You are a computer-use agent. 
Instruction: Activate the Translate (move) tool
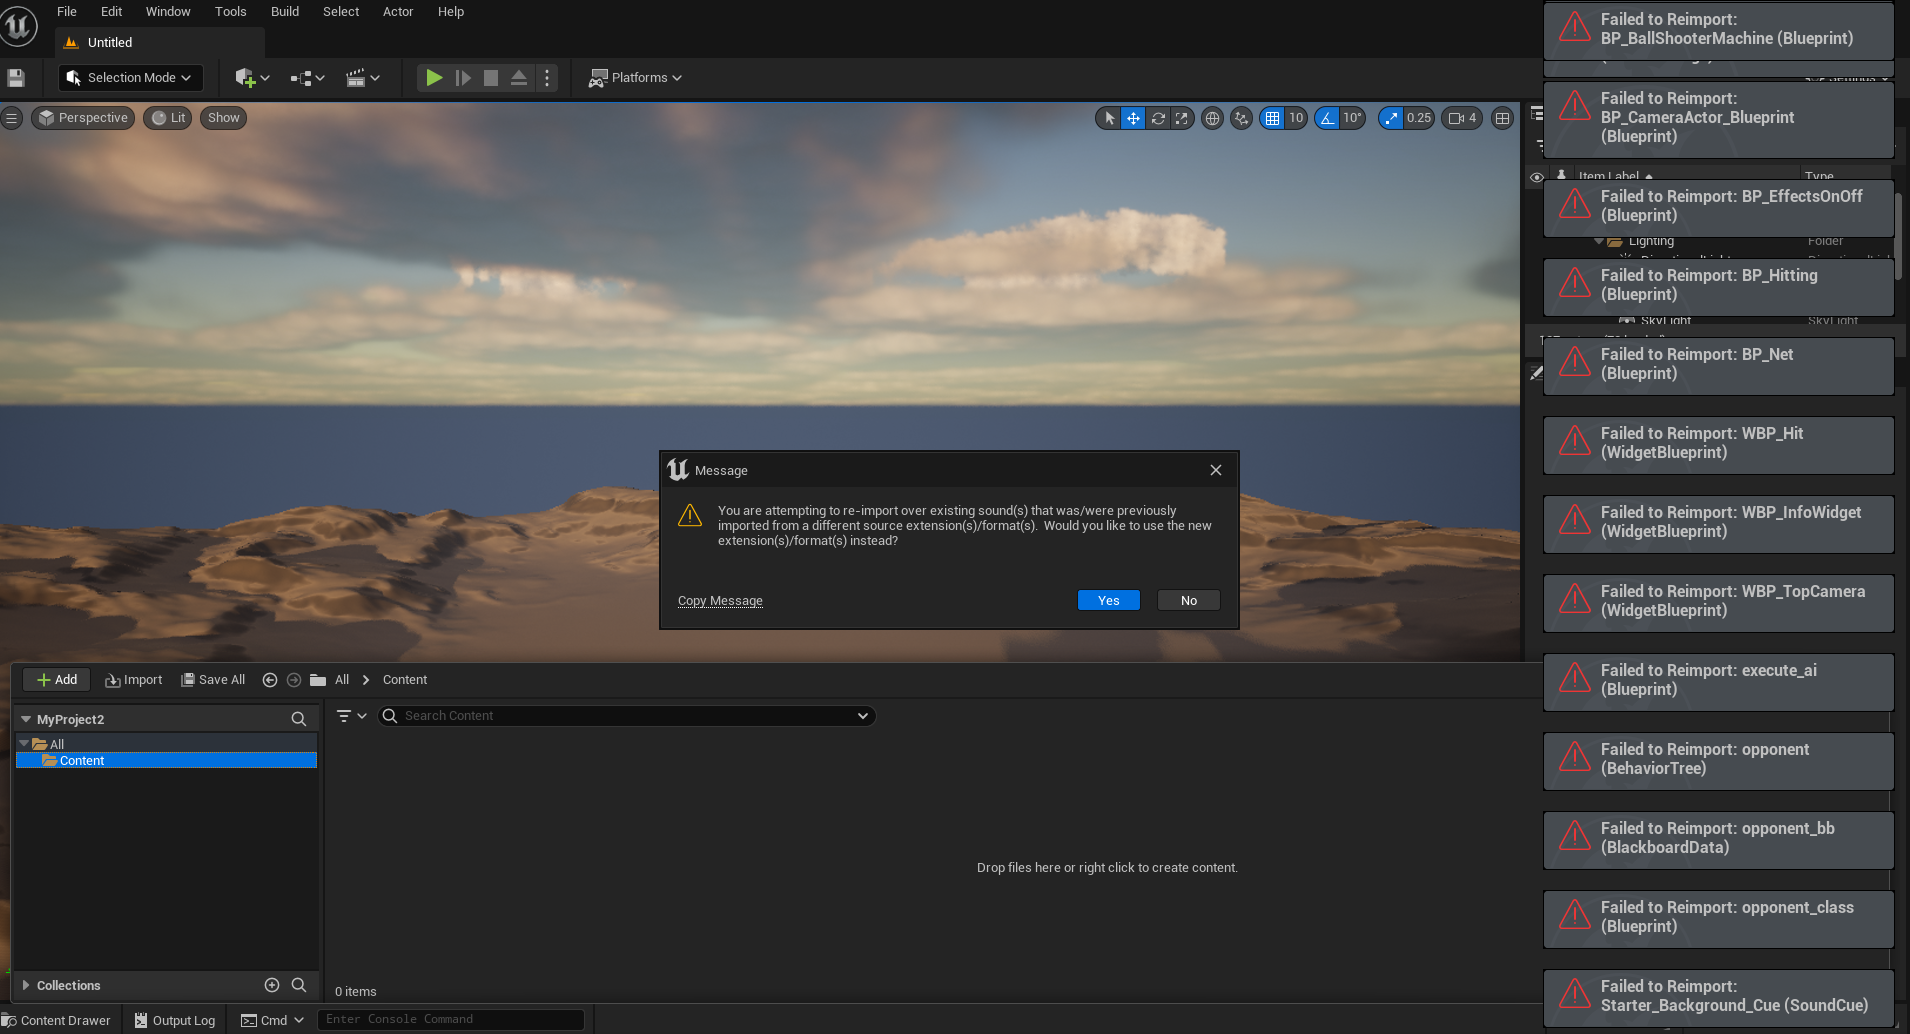pos(1133,118)
